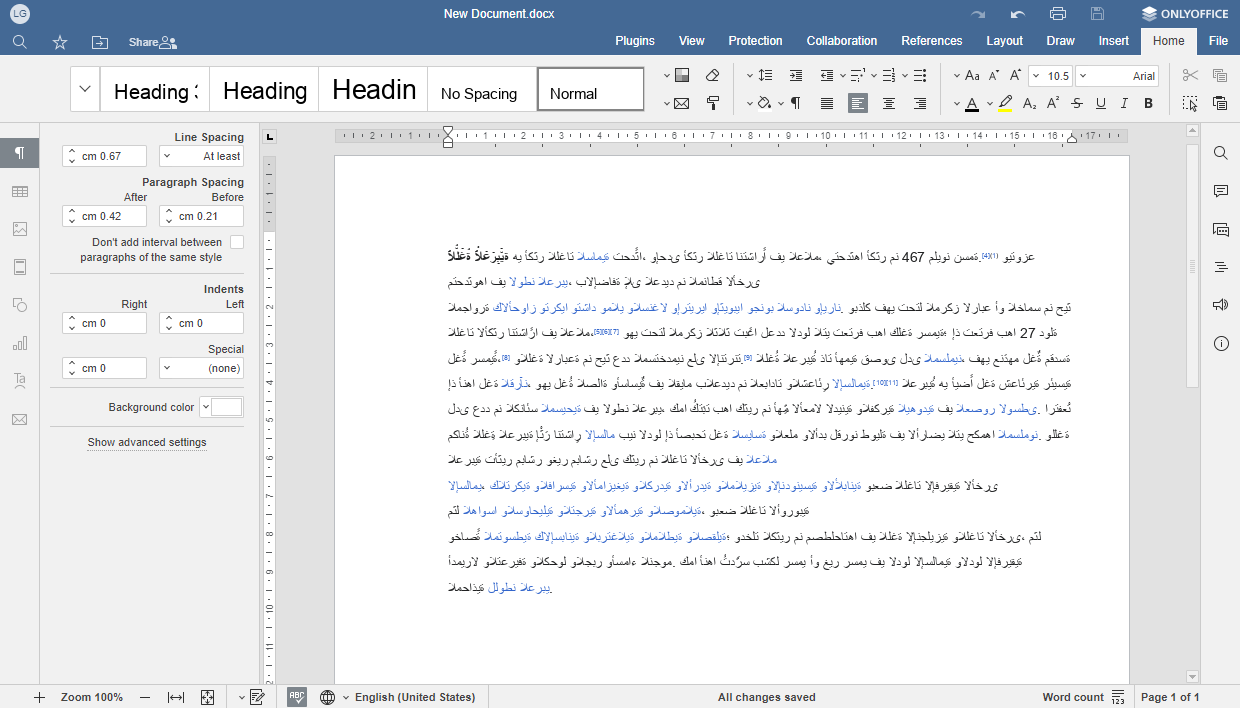Toggle spell checking in status bar
The width and height of the screenshot is (1240, 708).
297,697
